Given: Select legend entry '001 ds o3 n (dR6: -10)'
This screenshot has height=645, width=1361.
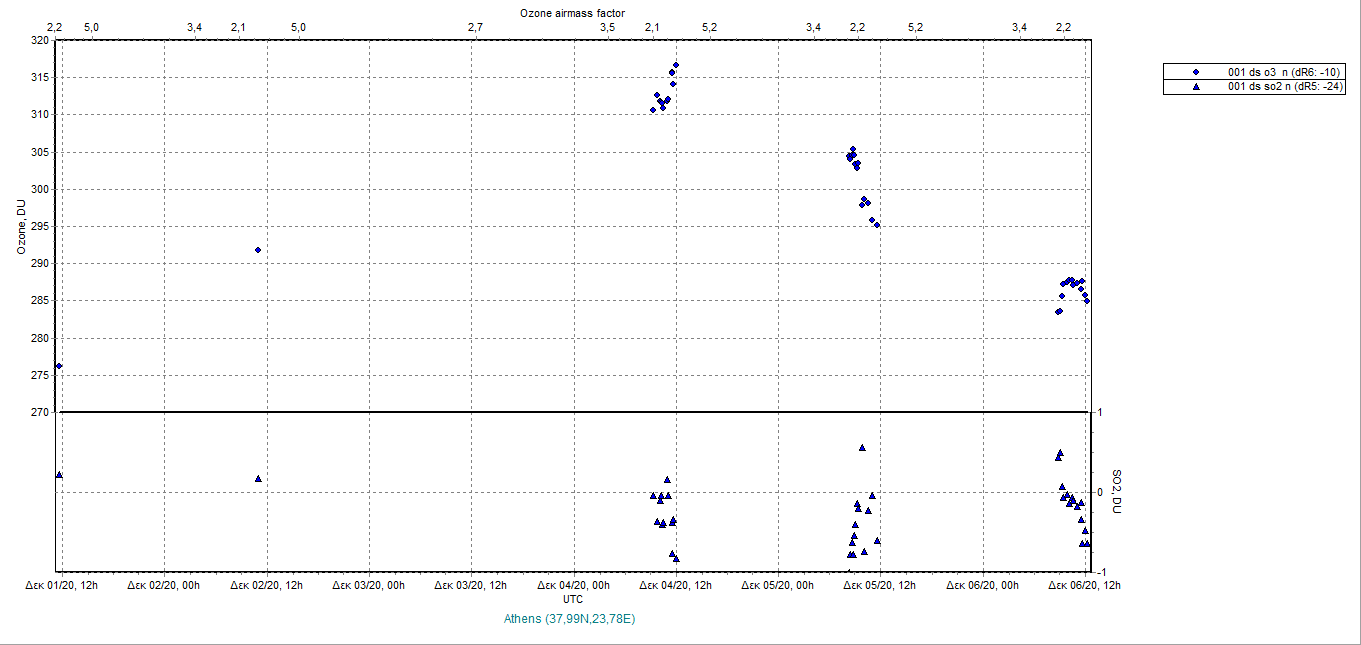Looking at the screenshot, I should [1283, 72].
